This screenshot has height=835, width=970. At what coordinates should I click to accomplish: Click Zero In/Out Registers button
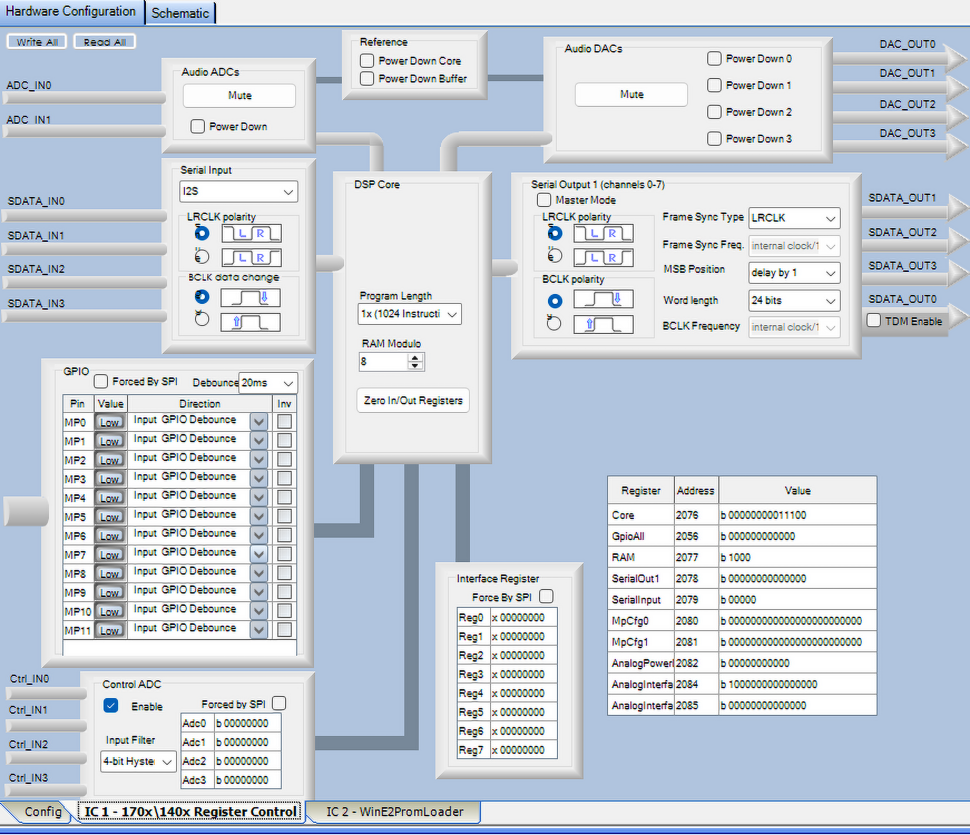coord(413,400)
